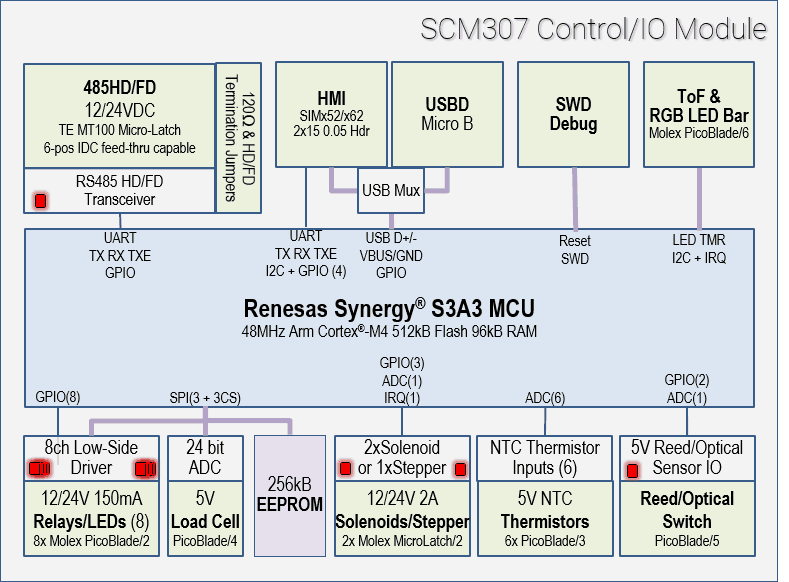Select the Reed/Optical Switch PicoBlade/5 block
This screenshot has height=582, width=789.
click(x=687, y=519)
